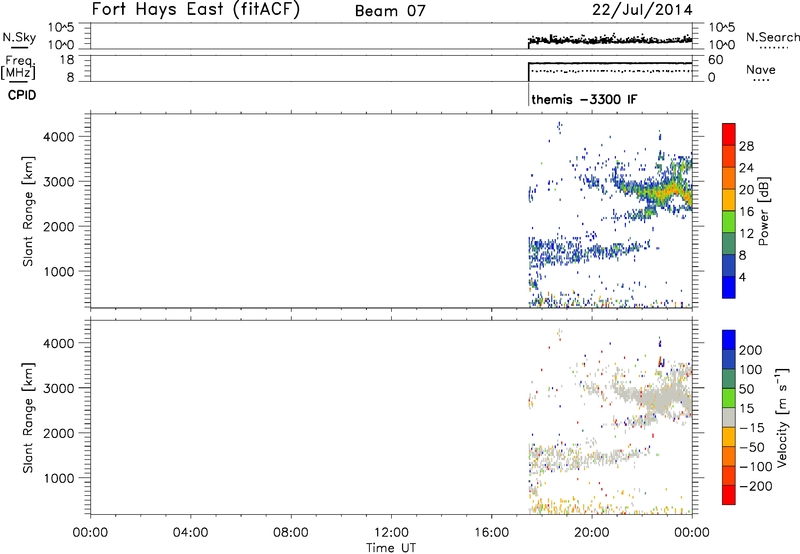Click the Nave axis value '60'

(716, 60)
